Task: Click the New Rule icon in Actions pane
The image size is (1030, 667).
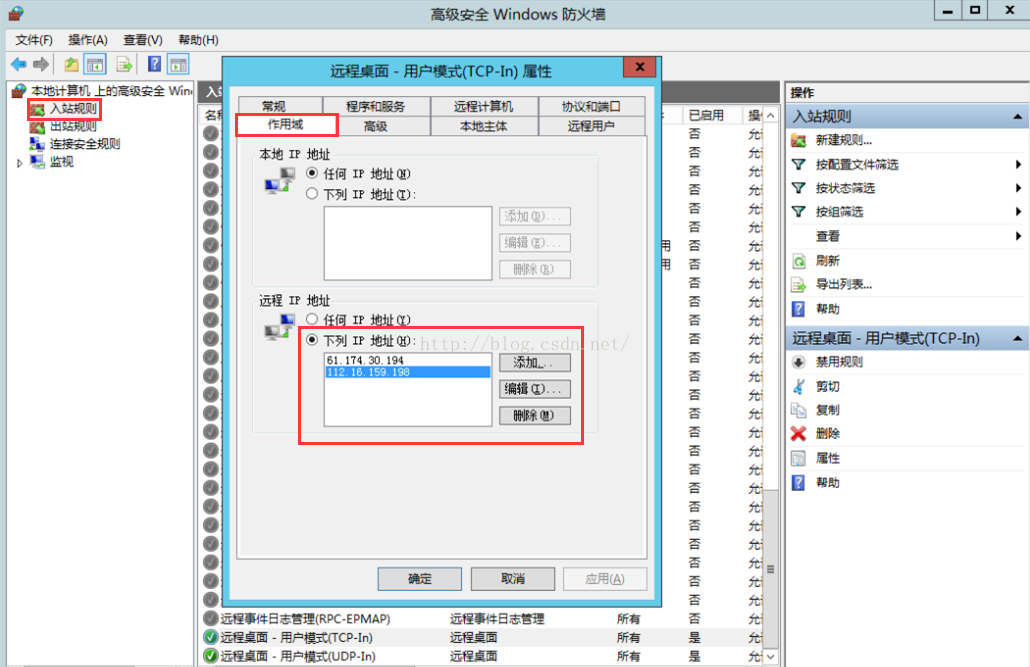Action: tap(799, 140)
